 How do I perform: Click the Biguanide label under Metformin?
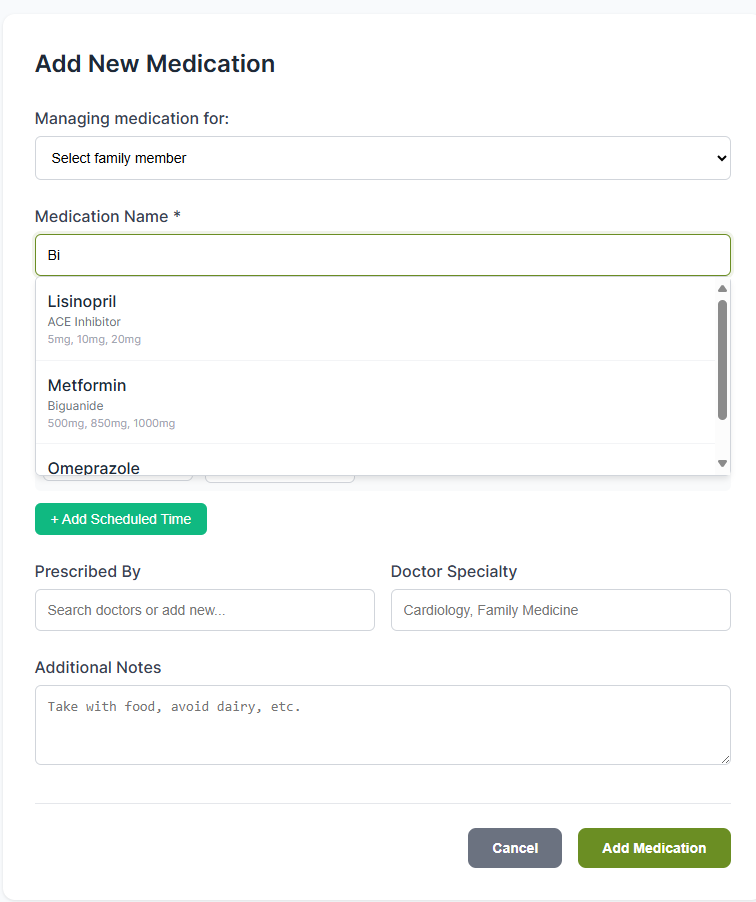[x=75, y=406]
